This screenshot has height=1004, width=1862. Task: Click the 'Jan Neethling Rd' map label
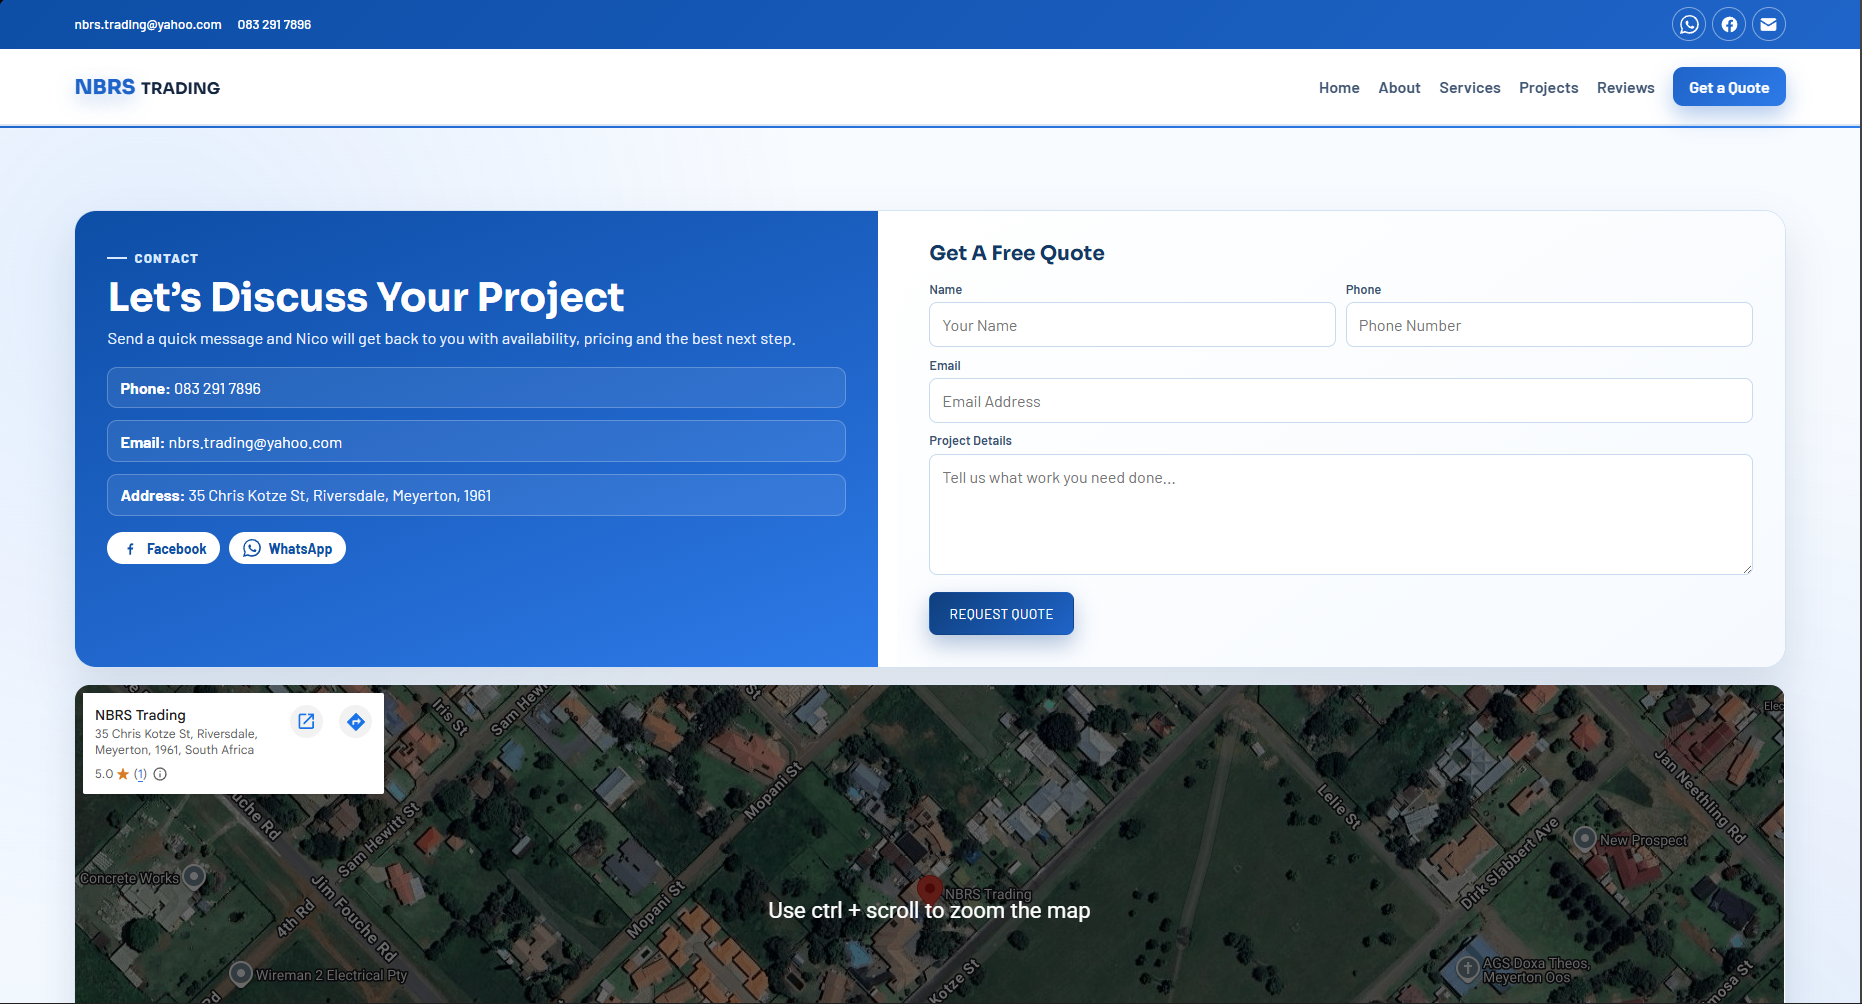(x=1700, y=796)
